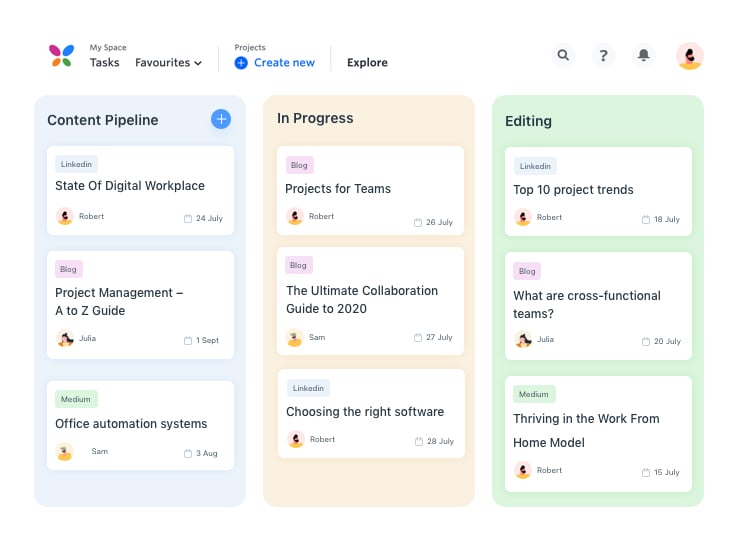
Task: Click assignee name Sam on Office automation card
Action: coord(100,451)
